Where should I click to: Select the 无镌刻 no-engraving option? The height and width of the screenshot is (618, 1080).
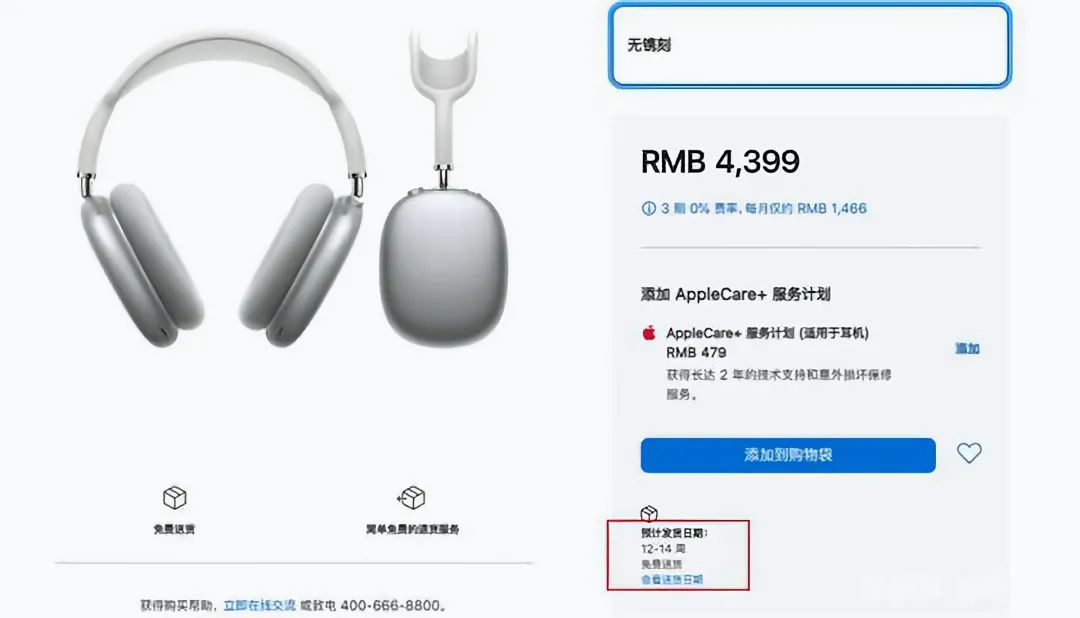[809, 45]
